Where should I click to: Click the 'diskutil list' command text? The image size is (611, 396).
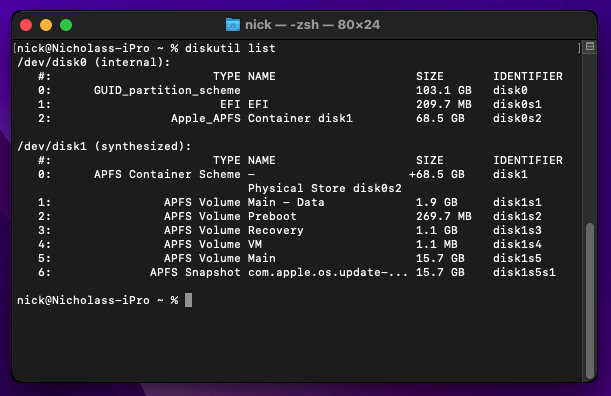coord(230,48)
